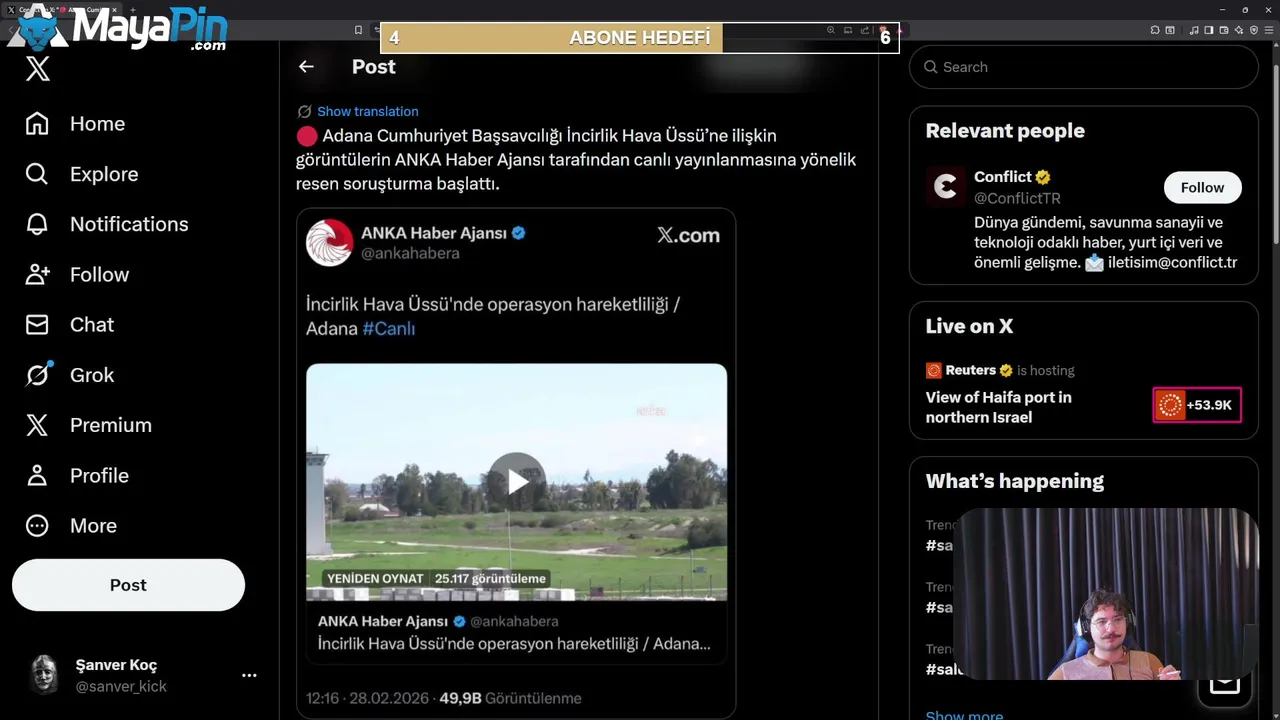
Task: Open the browser extensions puzzle icon
Action: pos(1155,30)
